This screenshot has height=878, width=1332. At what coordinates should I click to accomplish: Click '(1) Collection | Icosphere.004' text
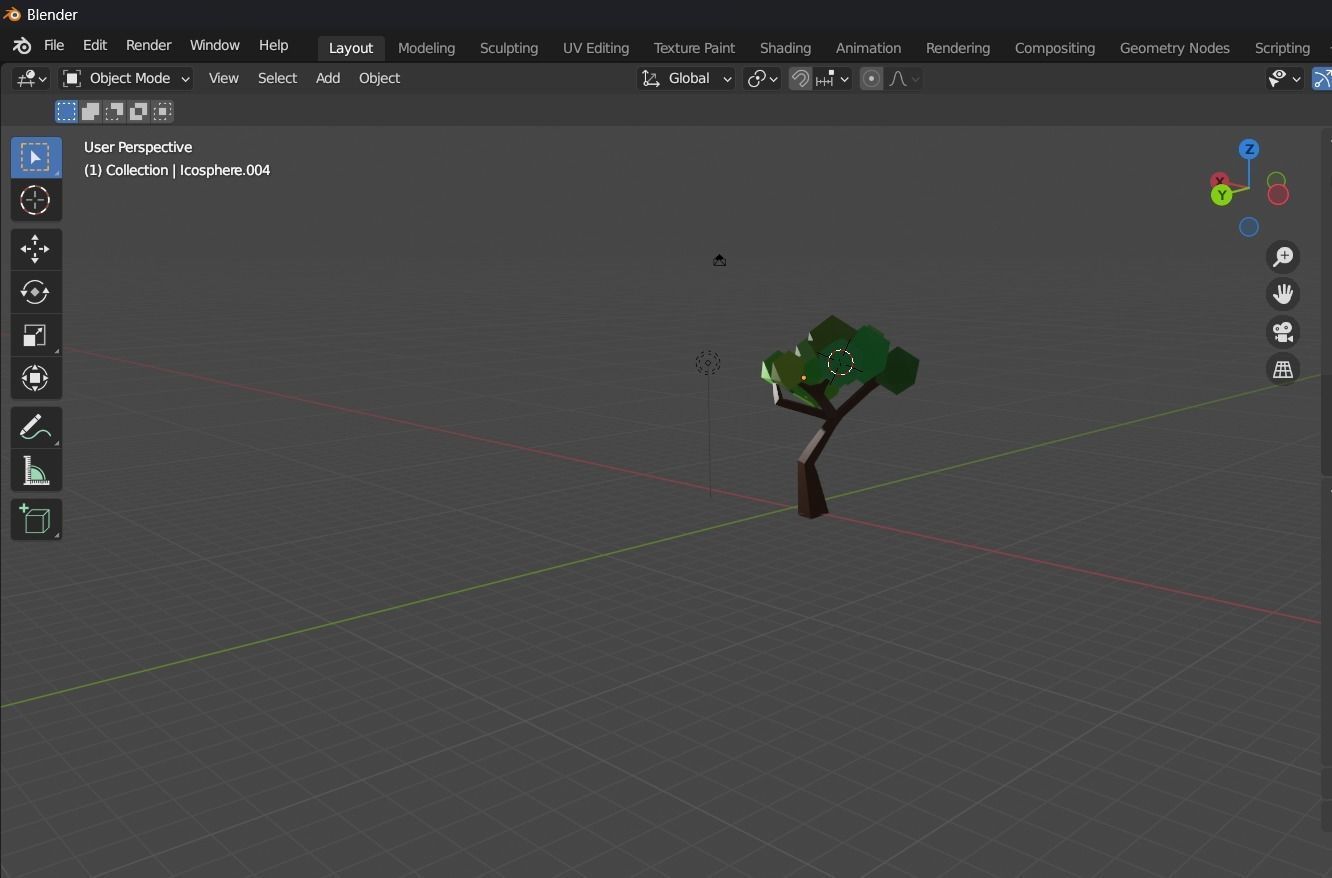177,170
